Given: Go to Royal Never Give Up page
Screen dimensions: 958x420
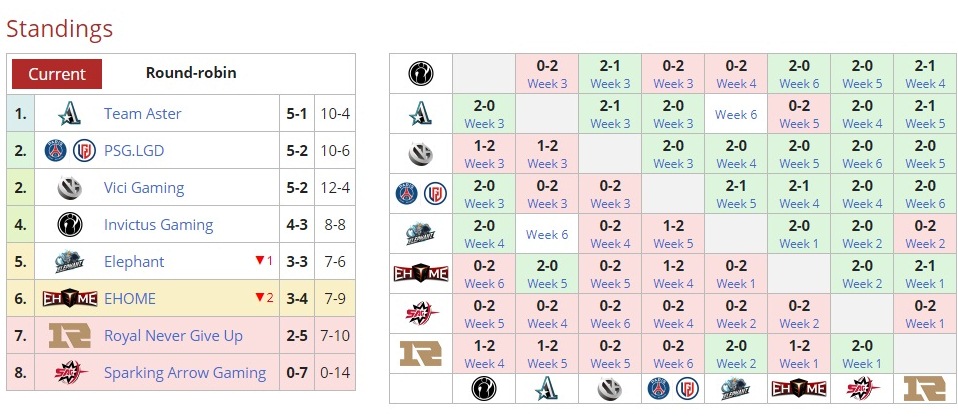Looking at the screenshot, I should pos(173,336).
